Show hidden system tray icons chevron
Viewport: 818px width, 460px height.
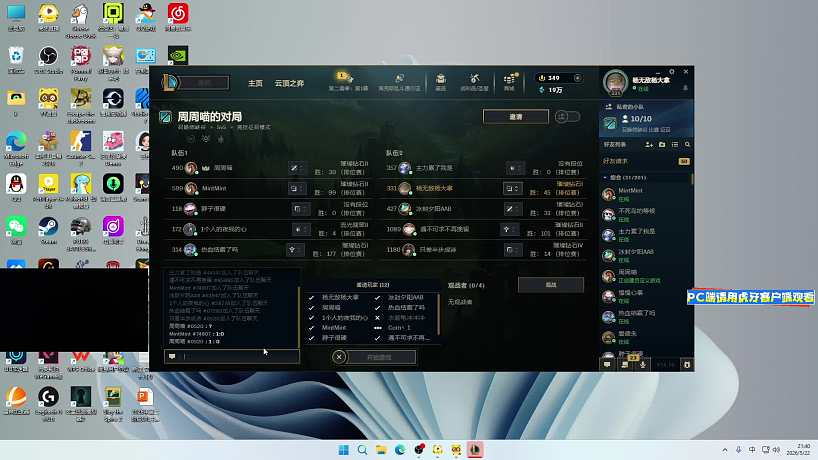pos(725,450)
